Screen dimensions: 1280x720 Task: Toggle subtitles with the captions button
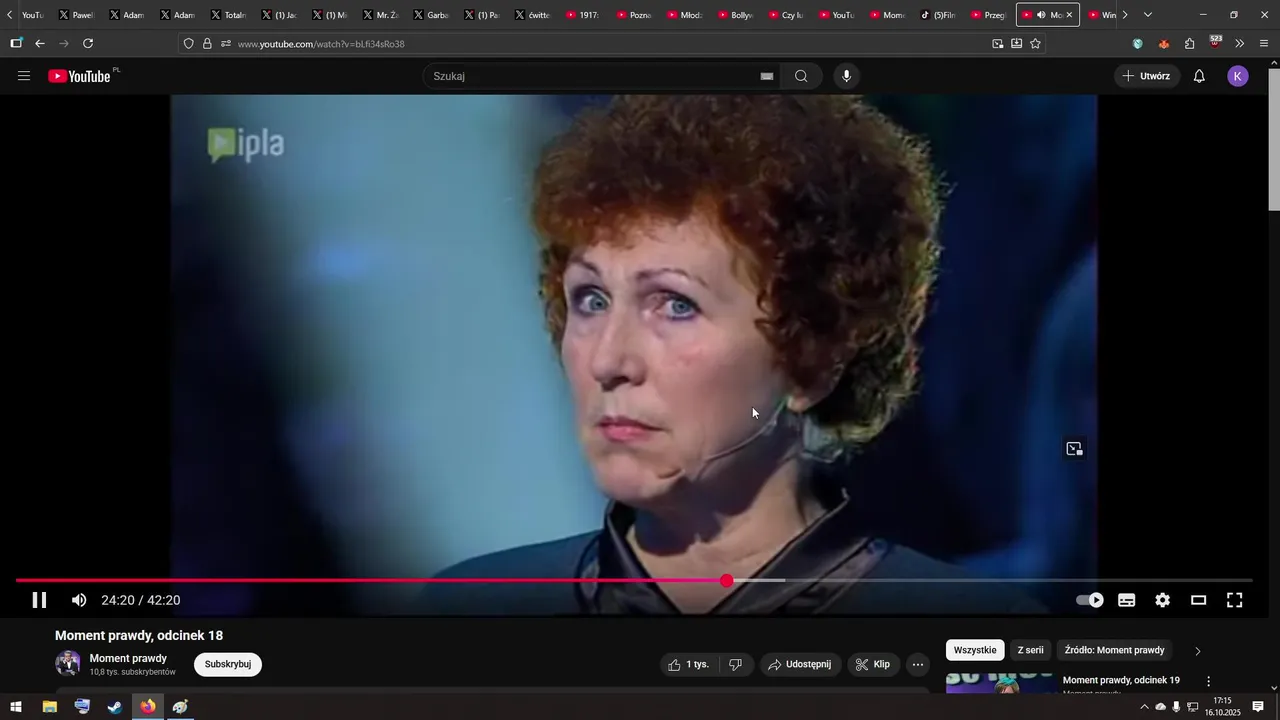pyautogui.click(x=1127, y=600)
